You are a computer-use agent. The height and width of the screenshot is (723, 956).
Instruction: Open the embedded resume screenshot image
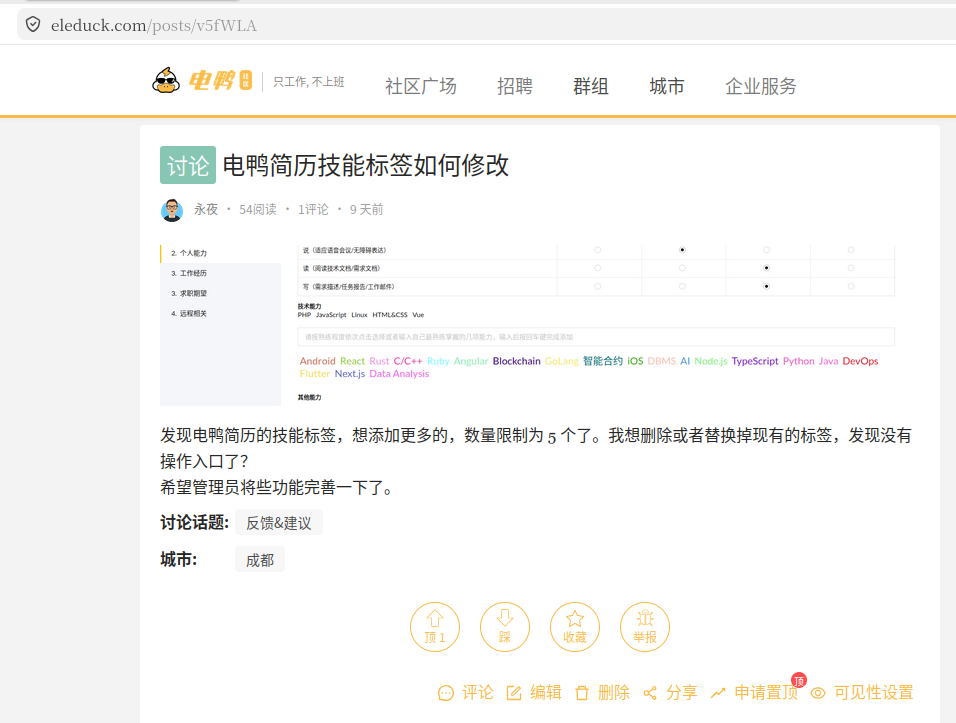coord(527,325)
